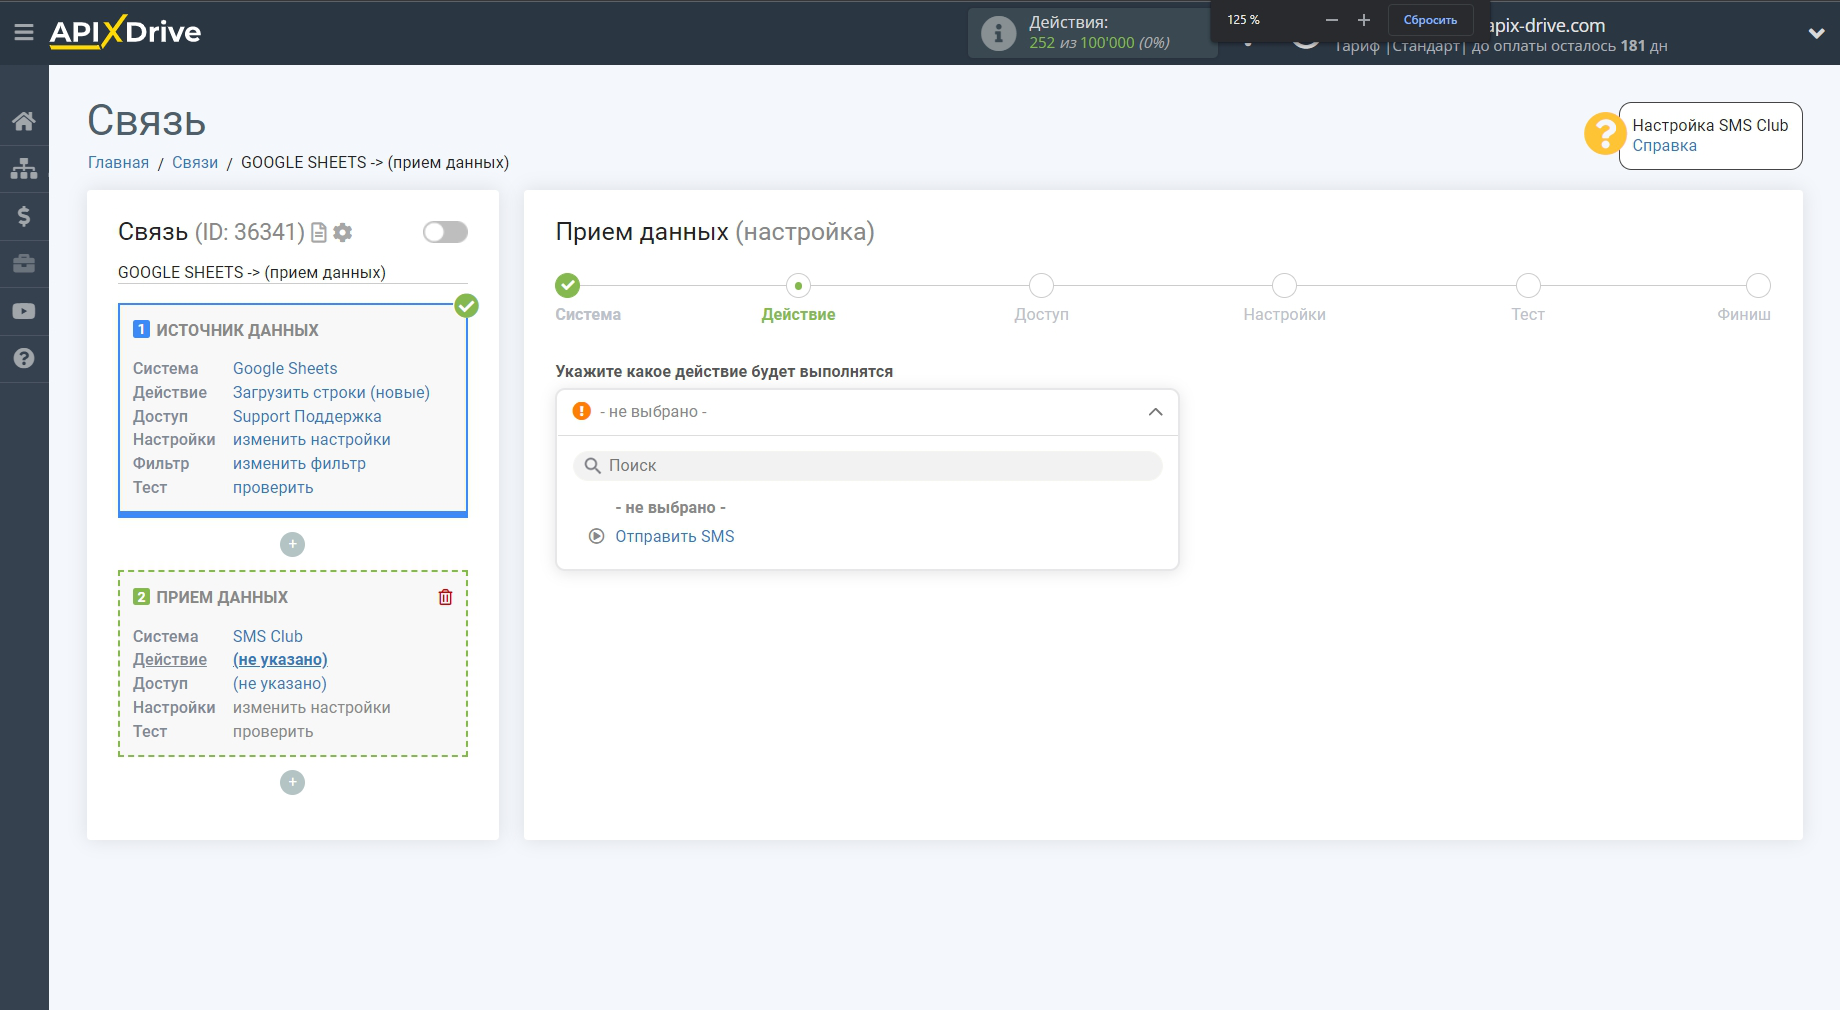Image resolution: width=1840 pixels, height=1010 pixels.
Task: Click the 125 % zoom level
Action: [x=1243, y=20]
